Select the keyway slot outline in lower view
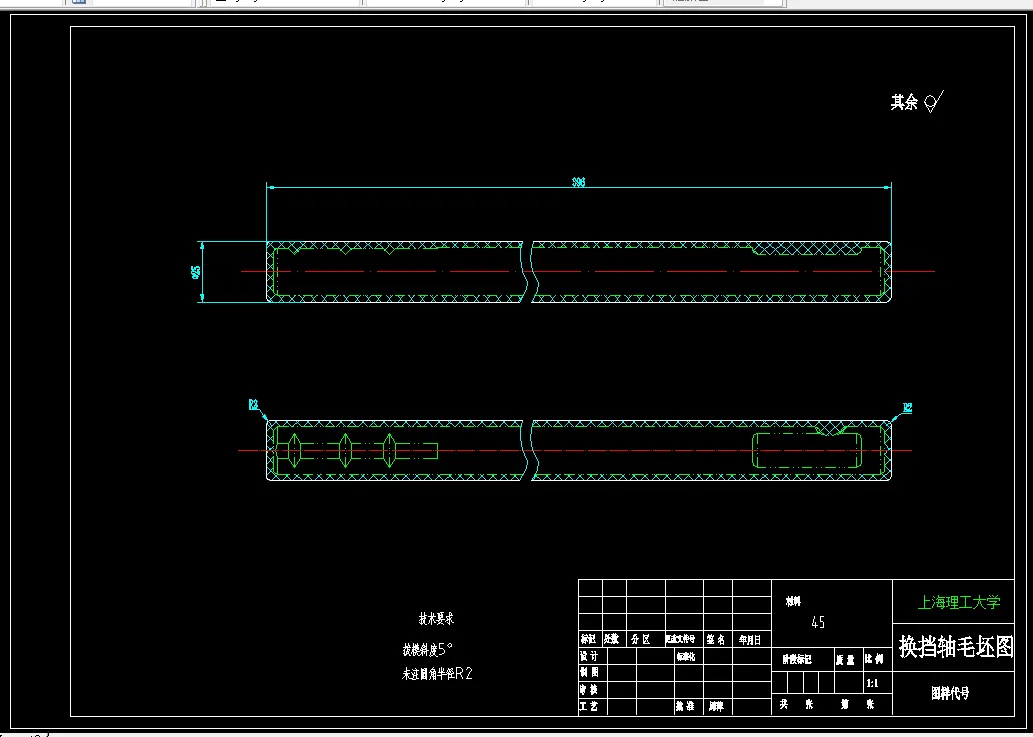The width and height of the screenshot is (1033, 737). [807, 450]
